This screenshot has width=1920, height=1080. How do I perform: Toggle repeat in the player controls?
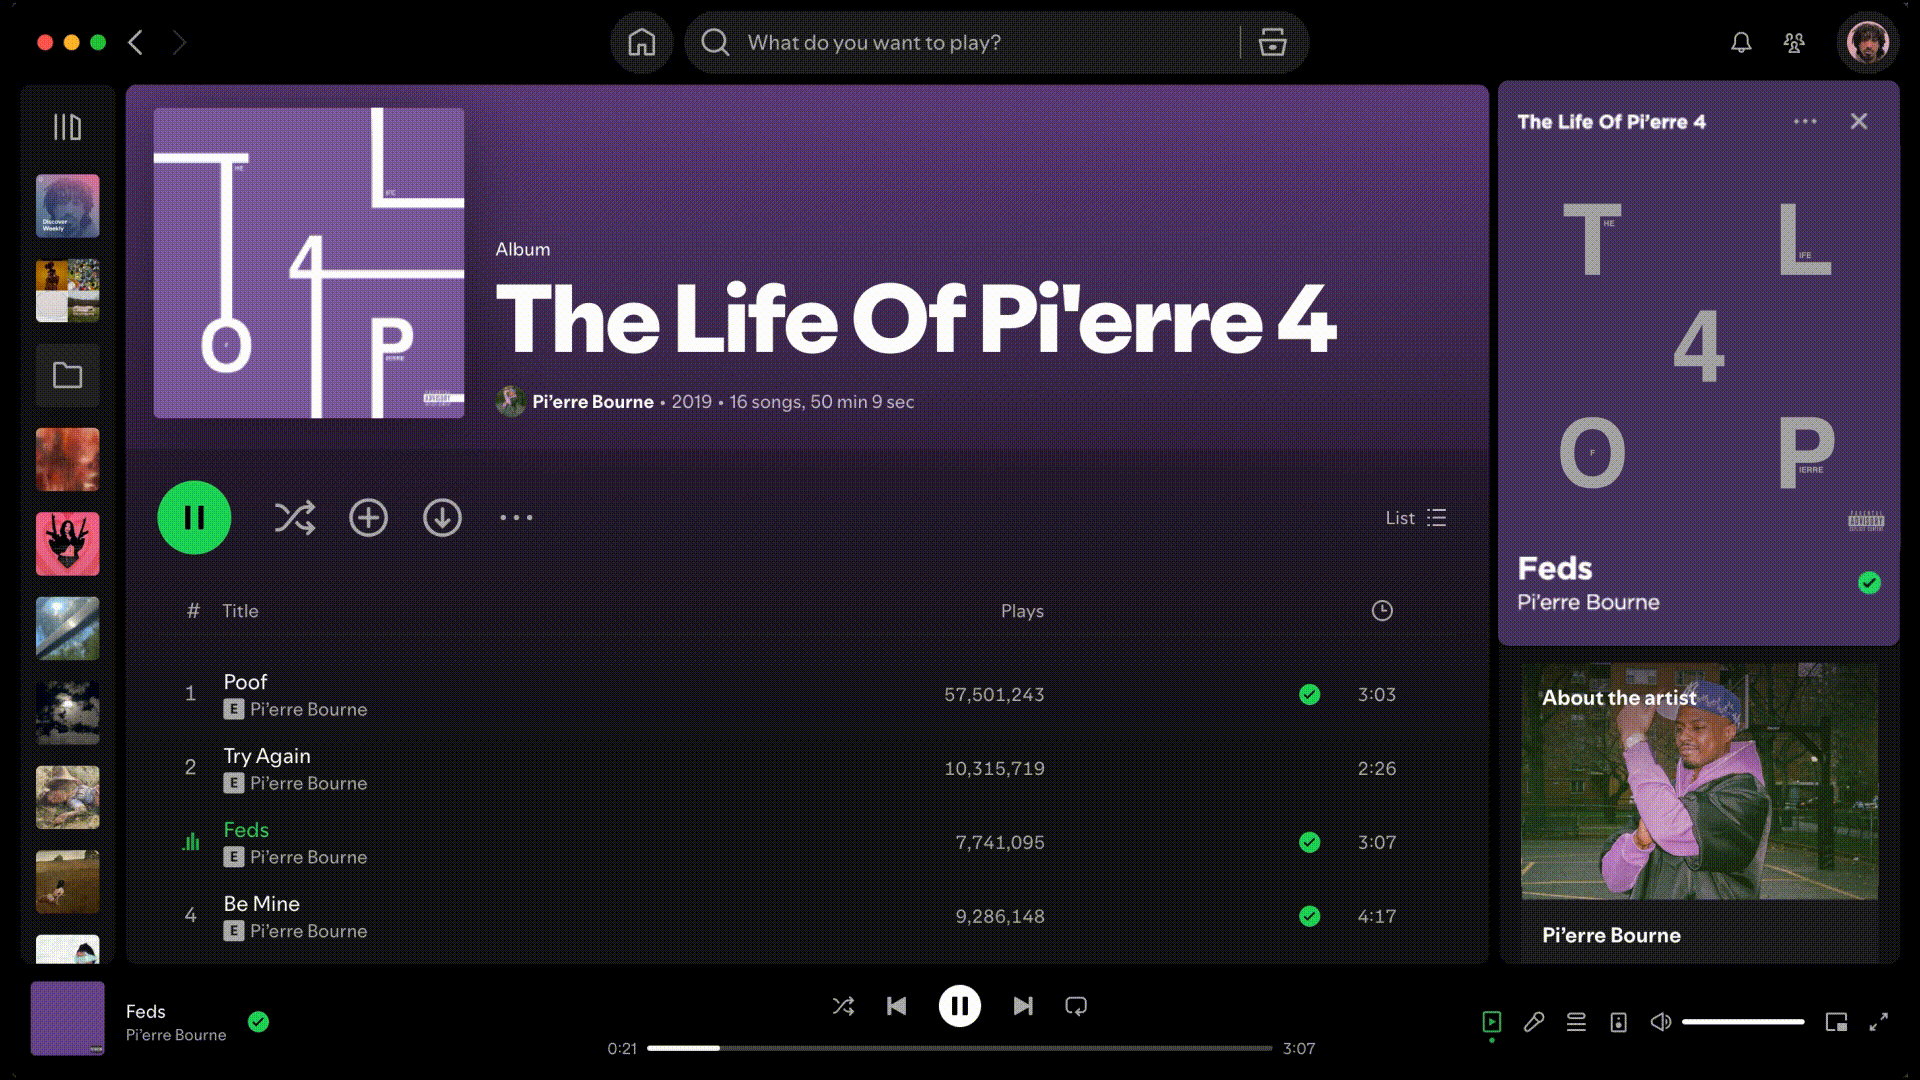click(x=1076, y=1006)
